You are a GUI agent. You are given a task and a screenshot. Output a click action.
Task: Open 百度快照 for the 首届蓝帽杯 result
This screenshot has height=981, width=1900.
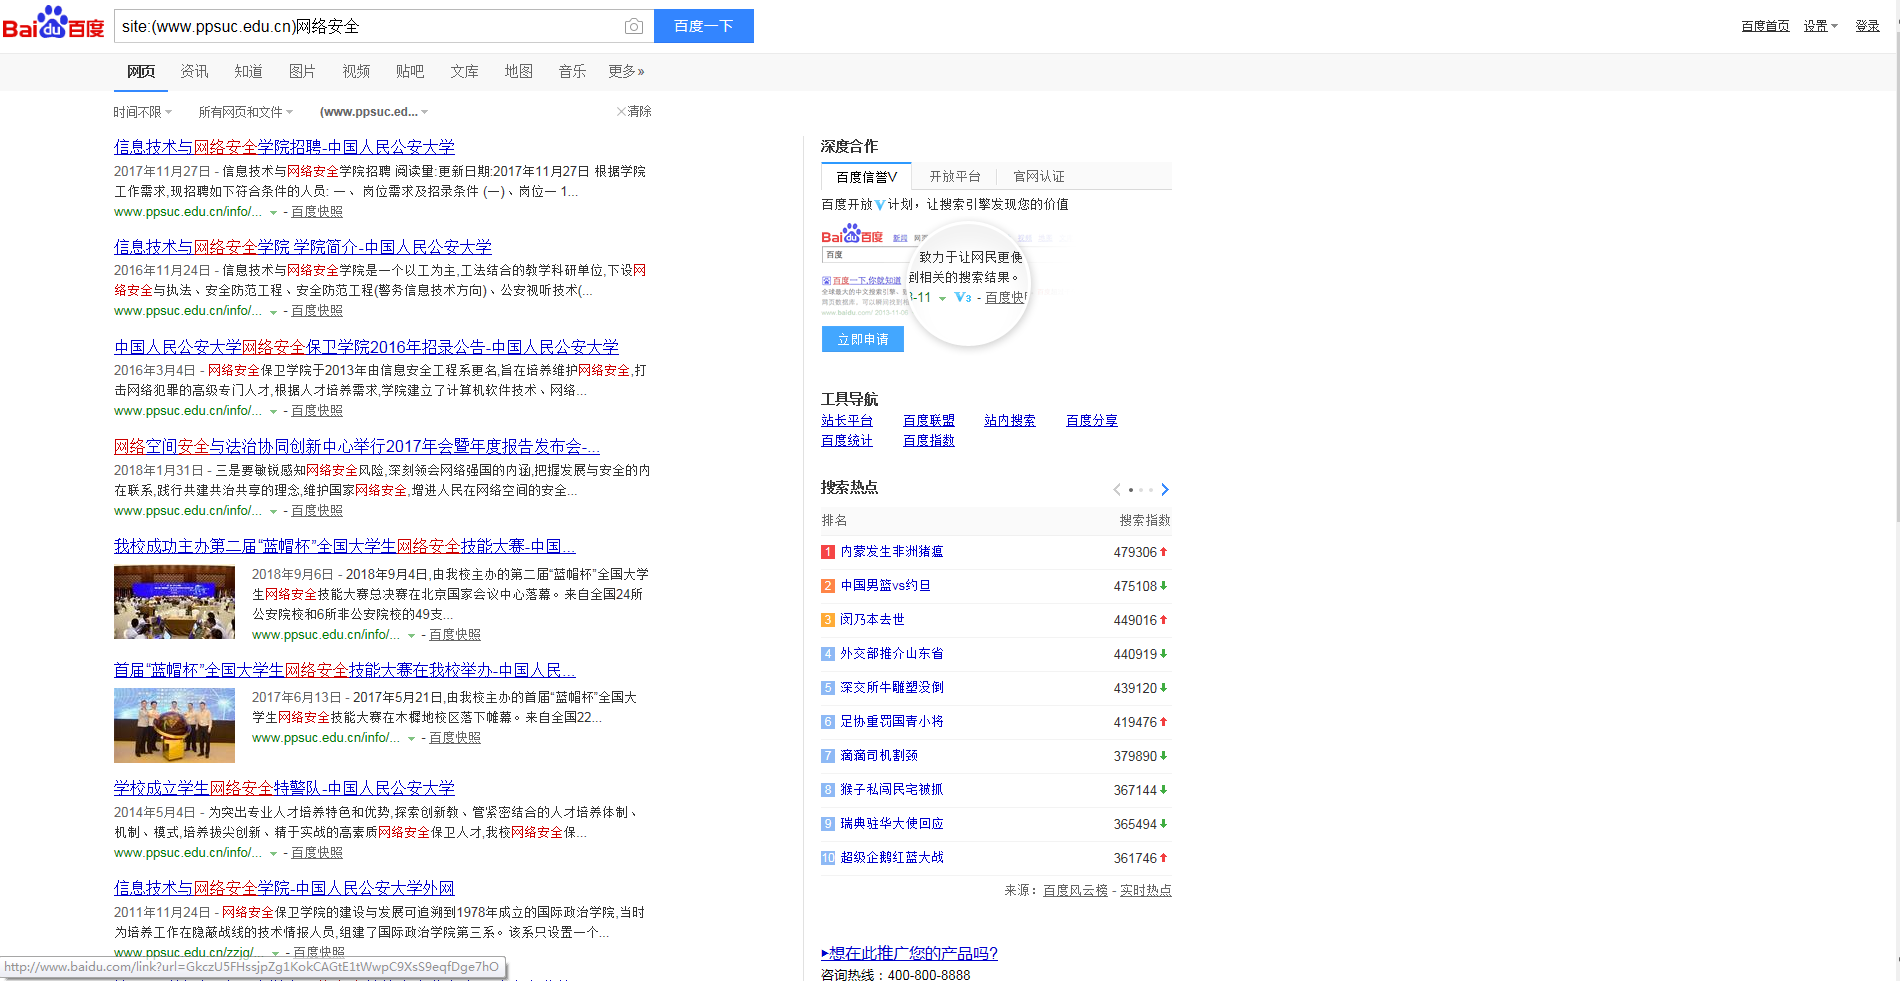455,738
